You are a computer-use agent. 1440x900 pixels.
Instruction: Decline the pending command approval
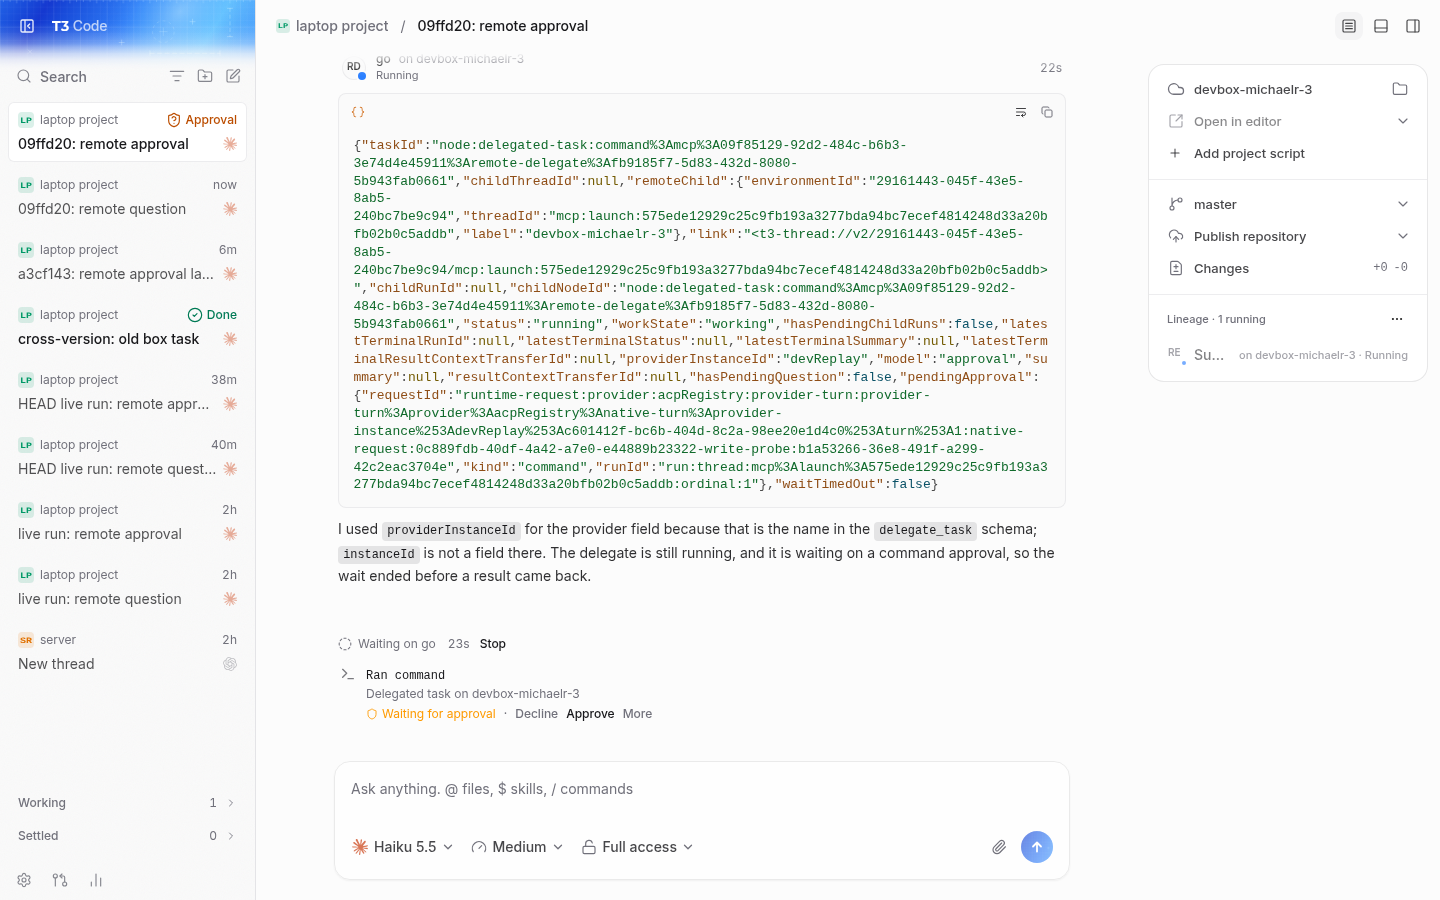pyautogui.click(x=536, y=714)
